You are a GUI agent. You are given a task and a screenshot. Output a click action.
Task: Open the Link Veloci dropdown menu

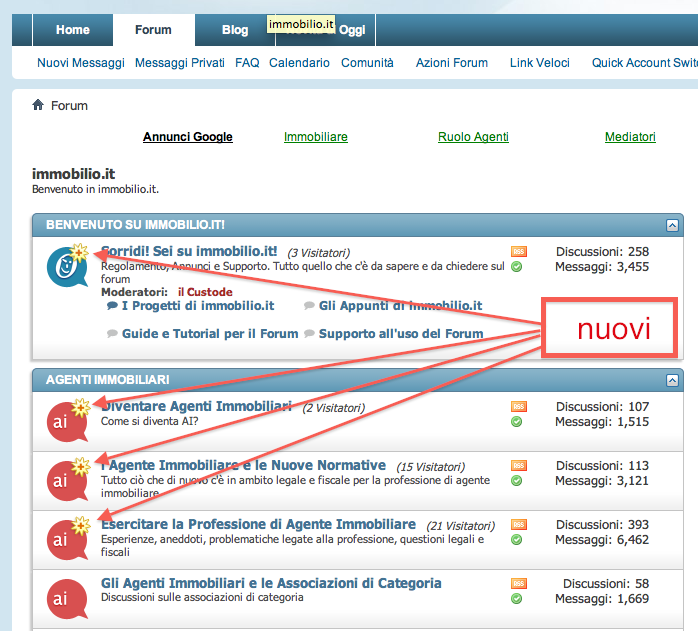539,62
